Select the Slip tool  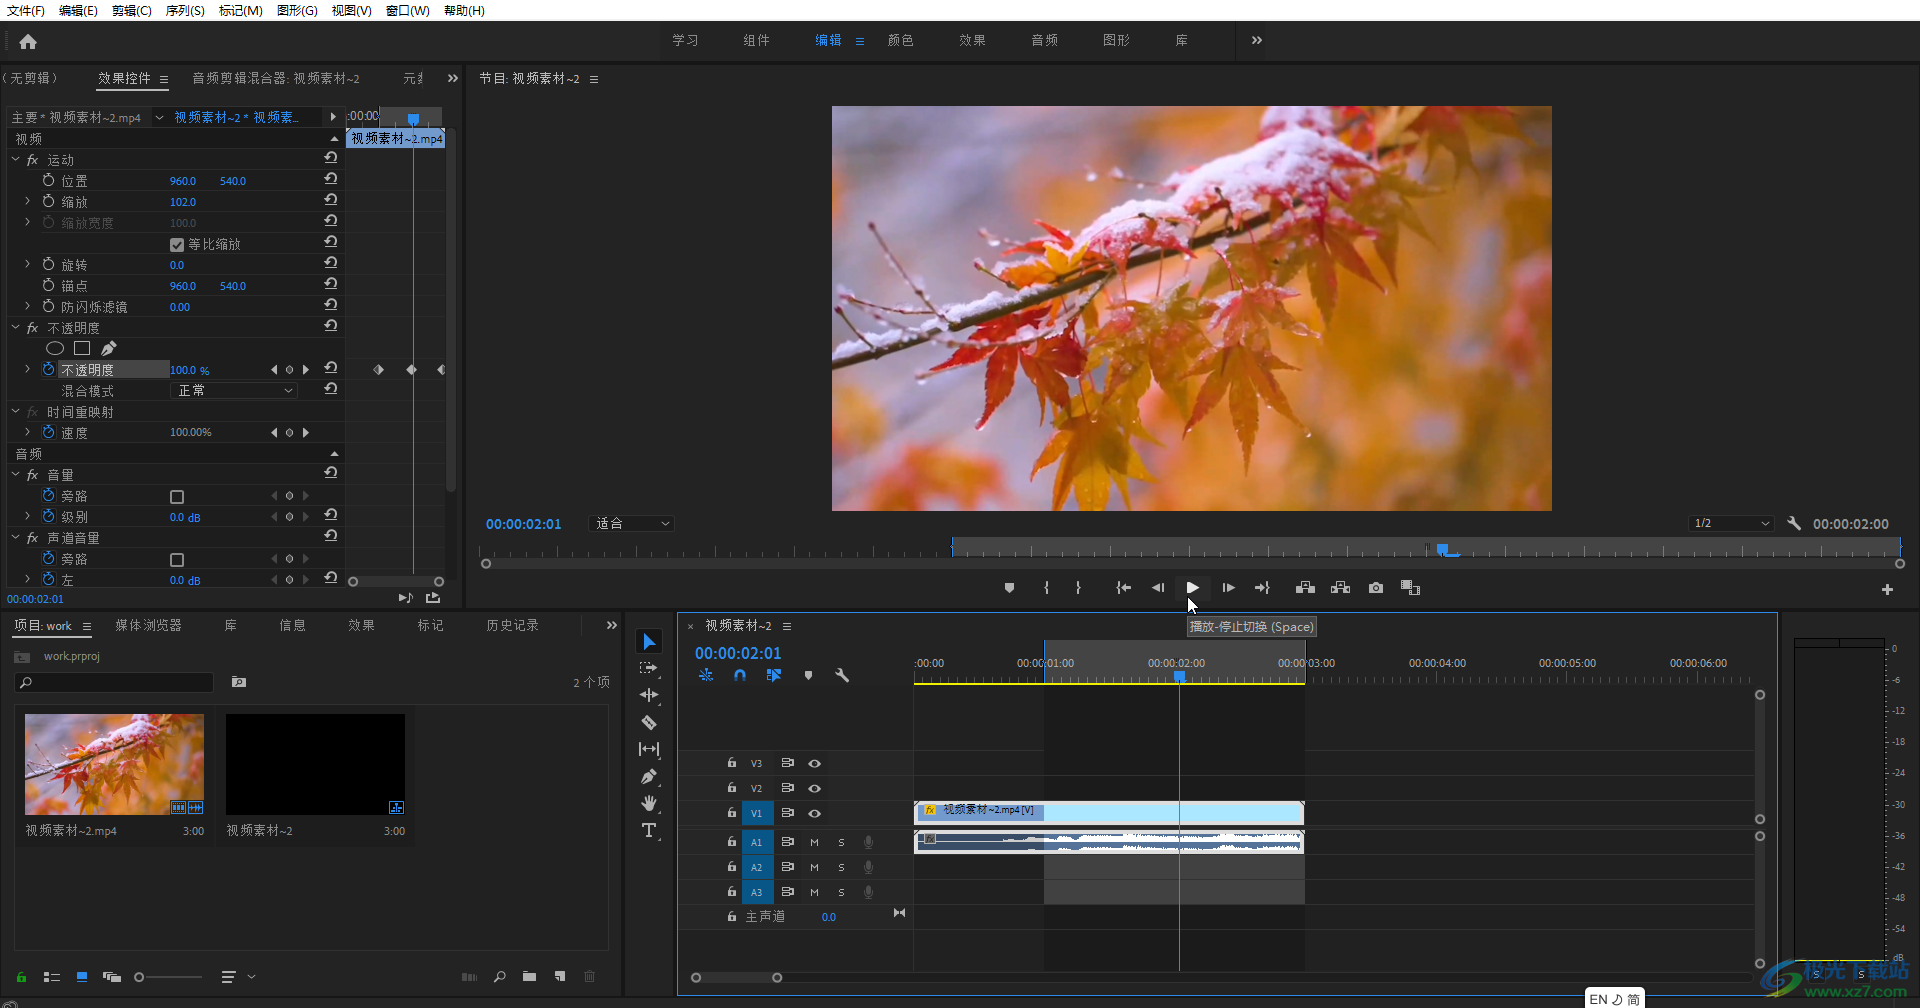point(649,749)
